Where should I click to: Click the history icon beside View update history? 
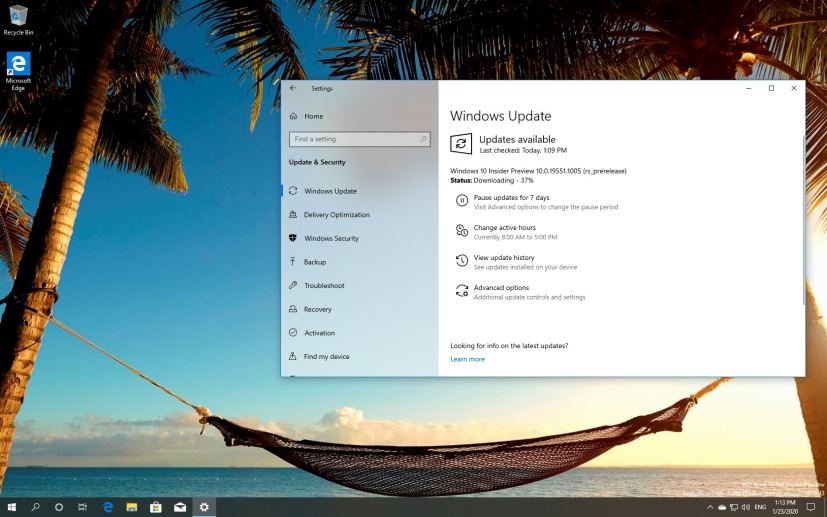point(461,260)
